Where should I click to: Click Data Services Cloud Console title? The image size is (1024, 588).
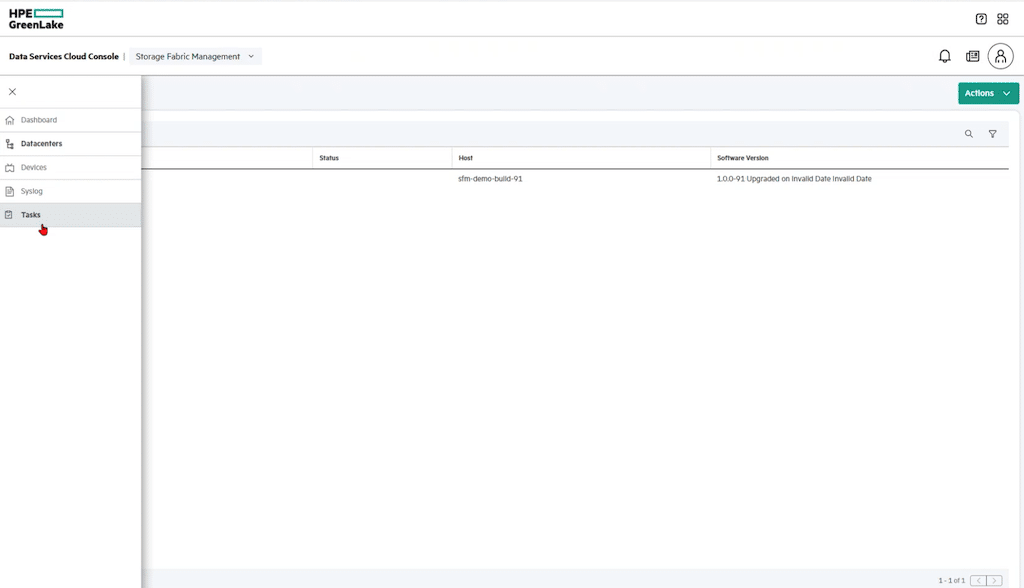[x=64, y=57]
